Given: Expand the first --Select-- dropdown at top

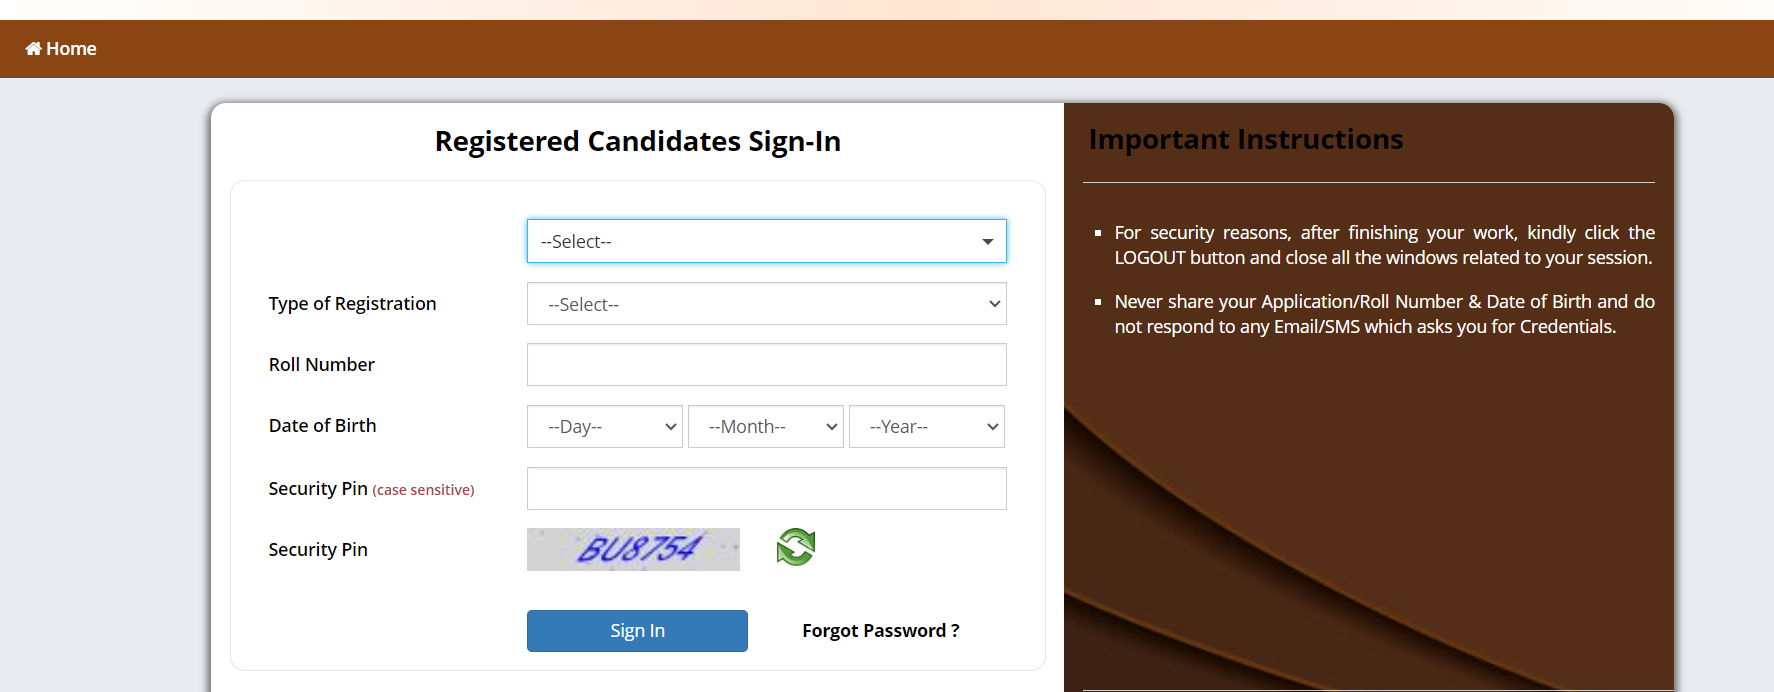Looking at the screenshot, I should pos(766,241).
